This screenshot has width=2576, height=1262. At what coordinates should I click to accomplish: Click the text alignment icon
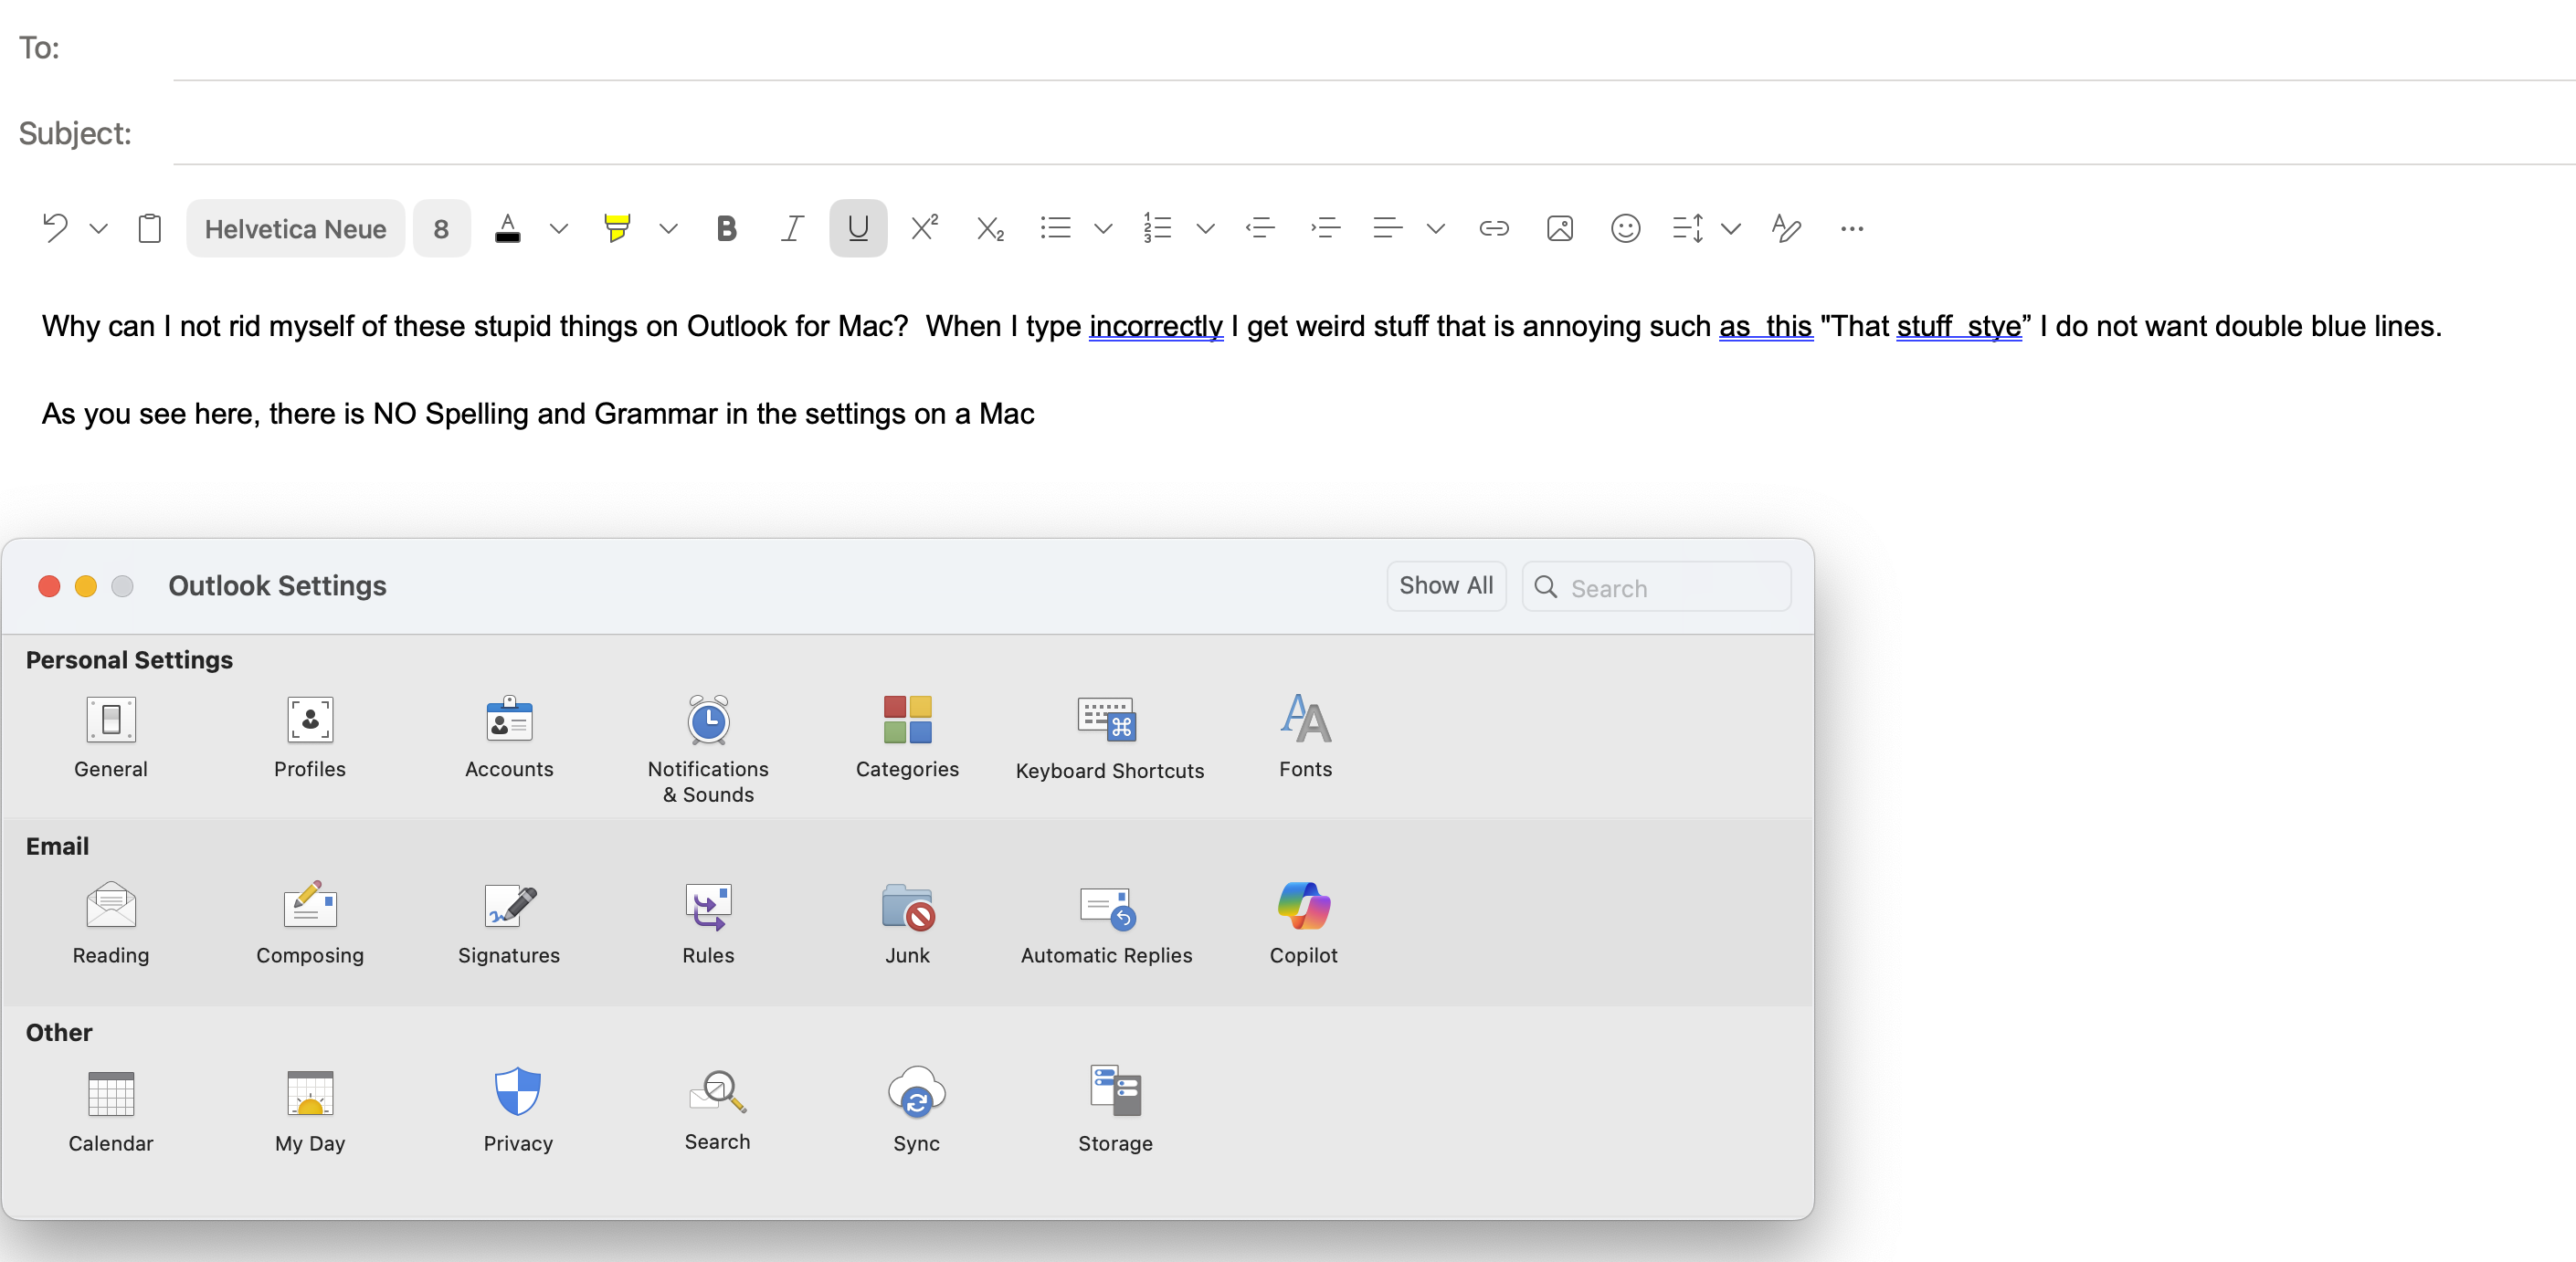pos(1387,228)
